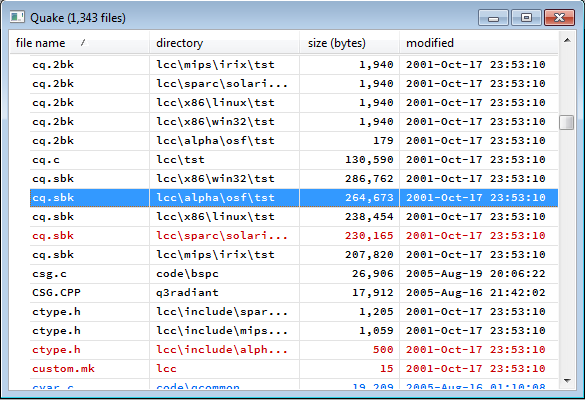Close the Quake window
This screenshot has width=585, height=400.
[559, 18]
